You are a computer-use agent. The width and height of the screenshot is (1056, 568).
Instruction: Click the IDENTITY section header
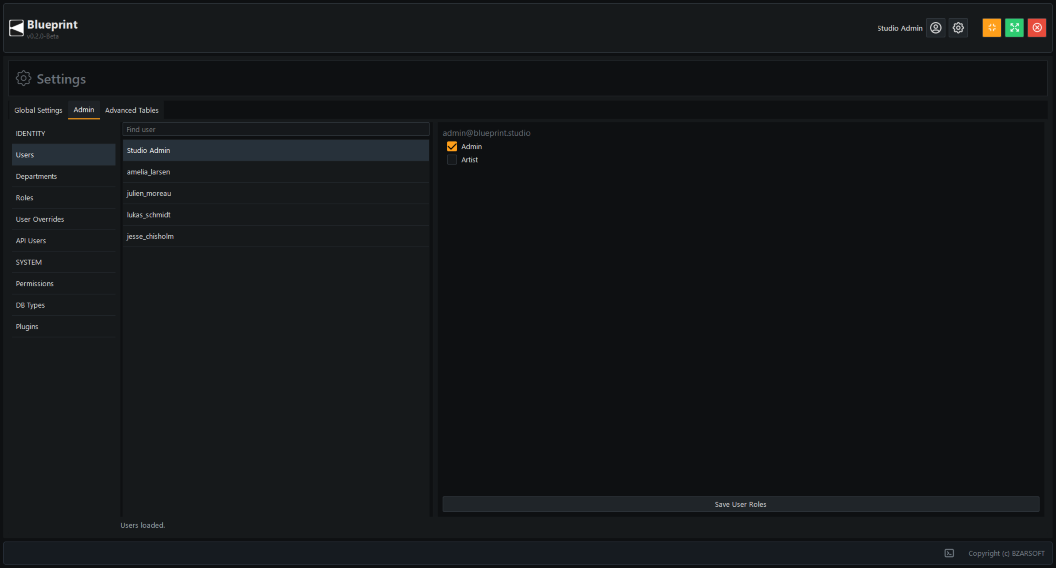30,133
